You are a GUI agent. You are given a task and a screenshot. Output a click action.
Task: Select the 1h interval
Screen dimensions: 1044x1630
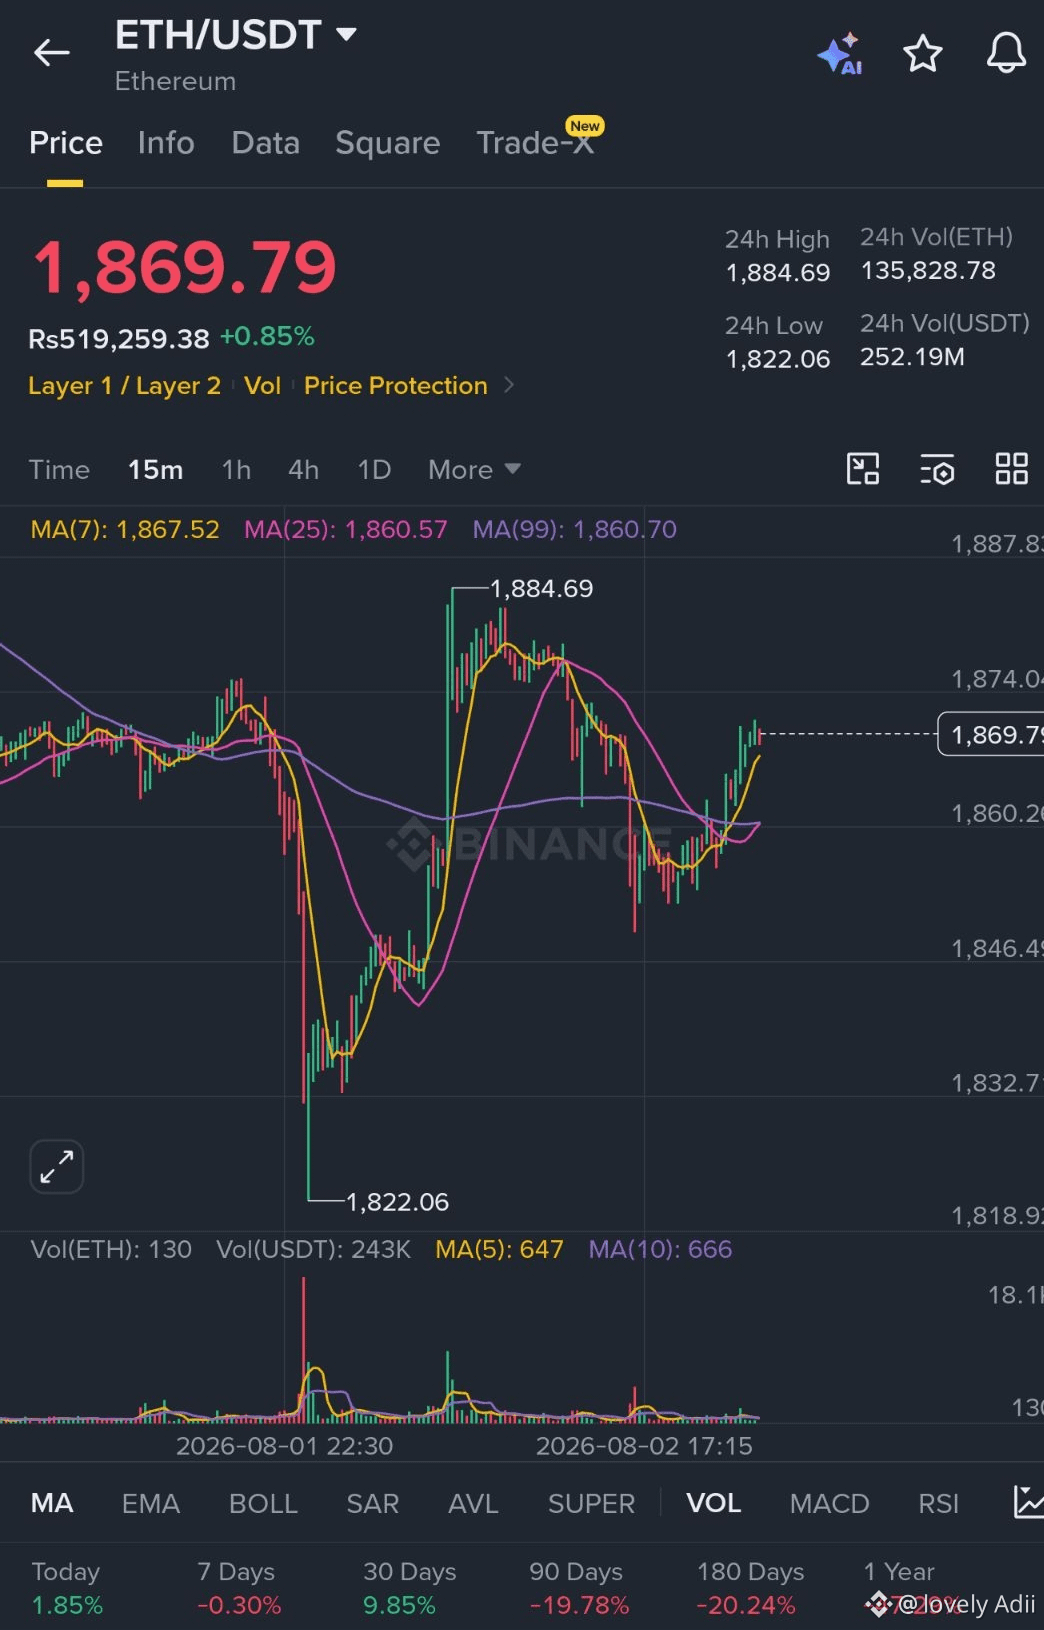[x=236, y=469]
